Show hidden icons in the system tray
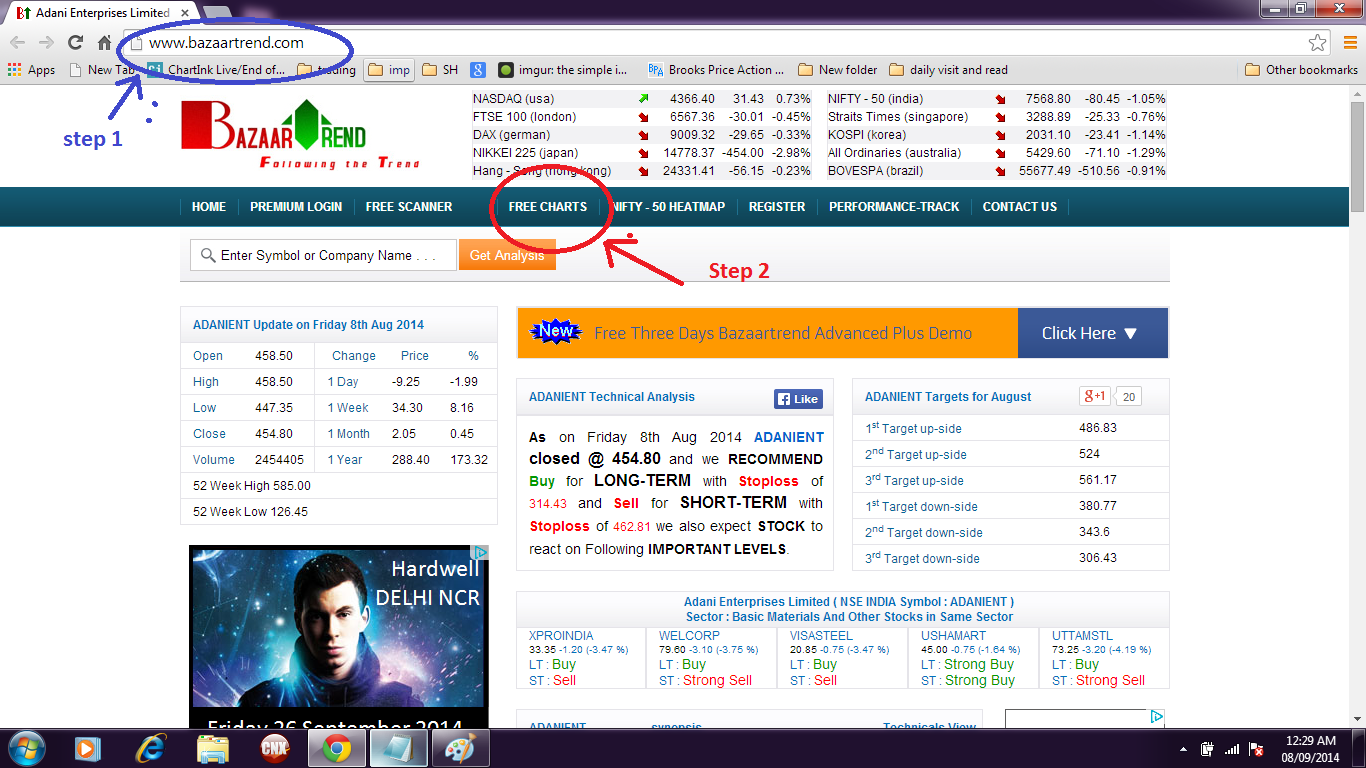 pos(1184,748)
